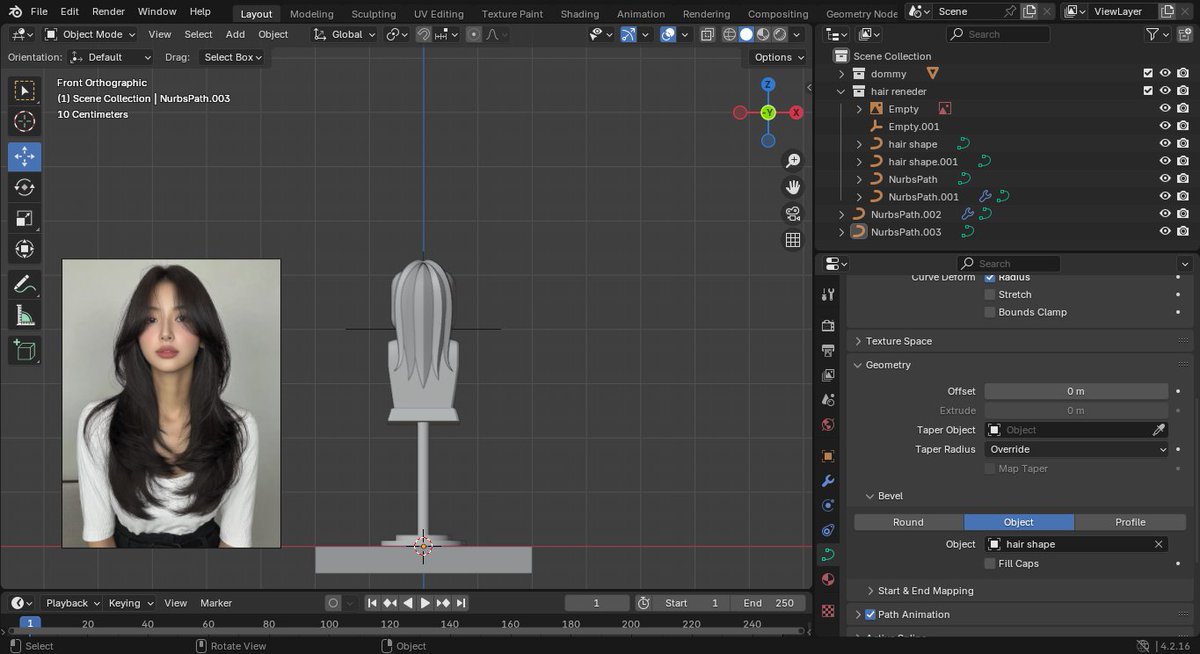The width and height of the screenshot is (1200, 654).
Task: Activate the Transform tool
Action: 25,249
